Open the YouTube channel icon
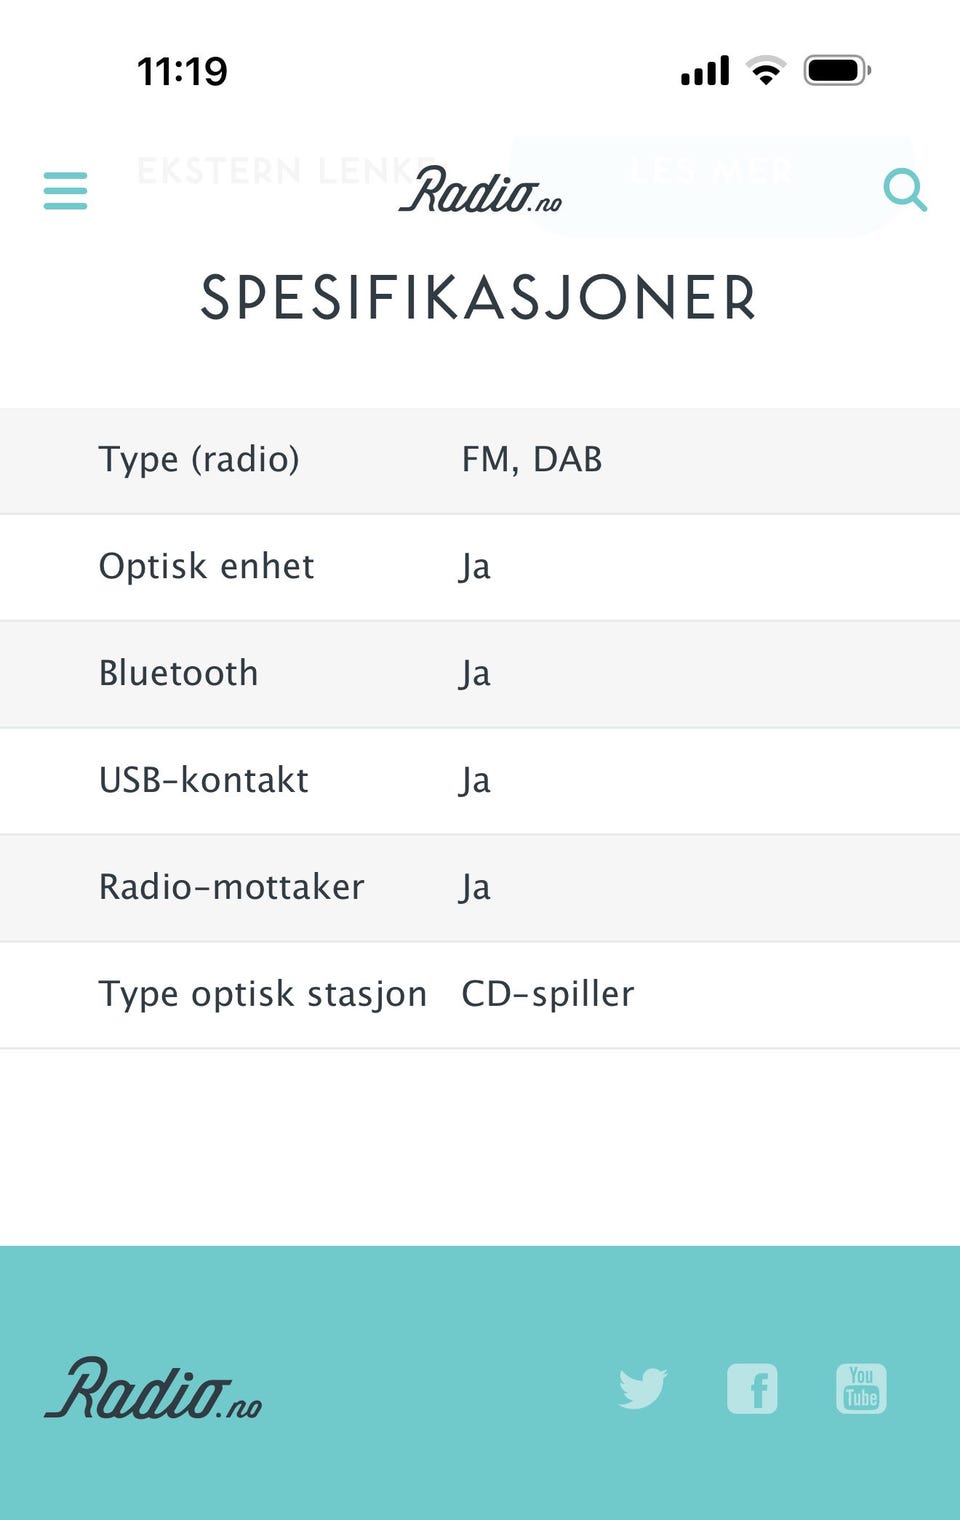960x1520 pixels. point(861,1389)
